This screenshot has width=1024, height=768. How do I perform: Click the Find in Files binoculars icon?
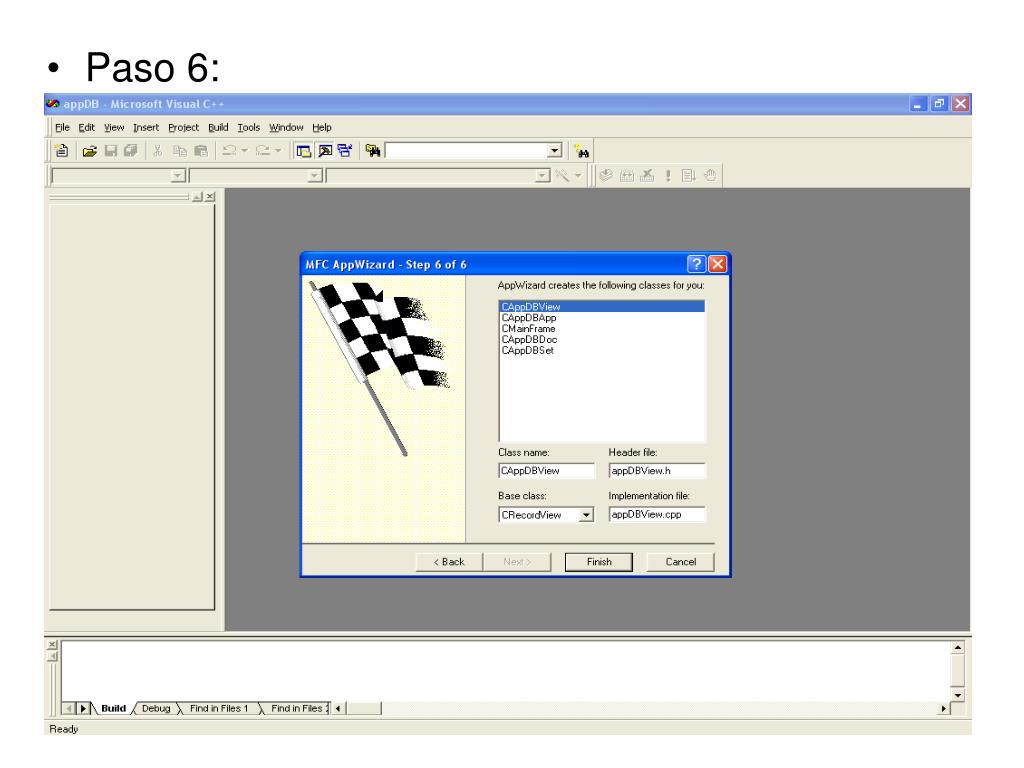coord(373,151)
